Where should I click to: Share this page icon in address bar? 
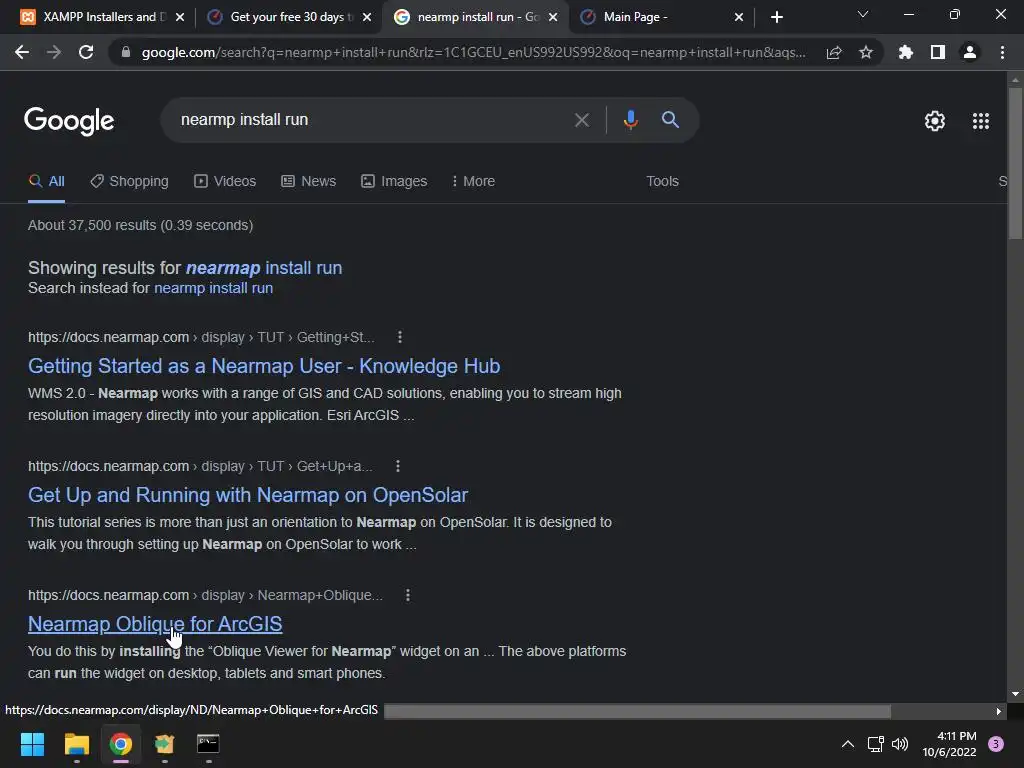pyautogui.click(x=834, y=52)
